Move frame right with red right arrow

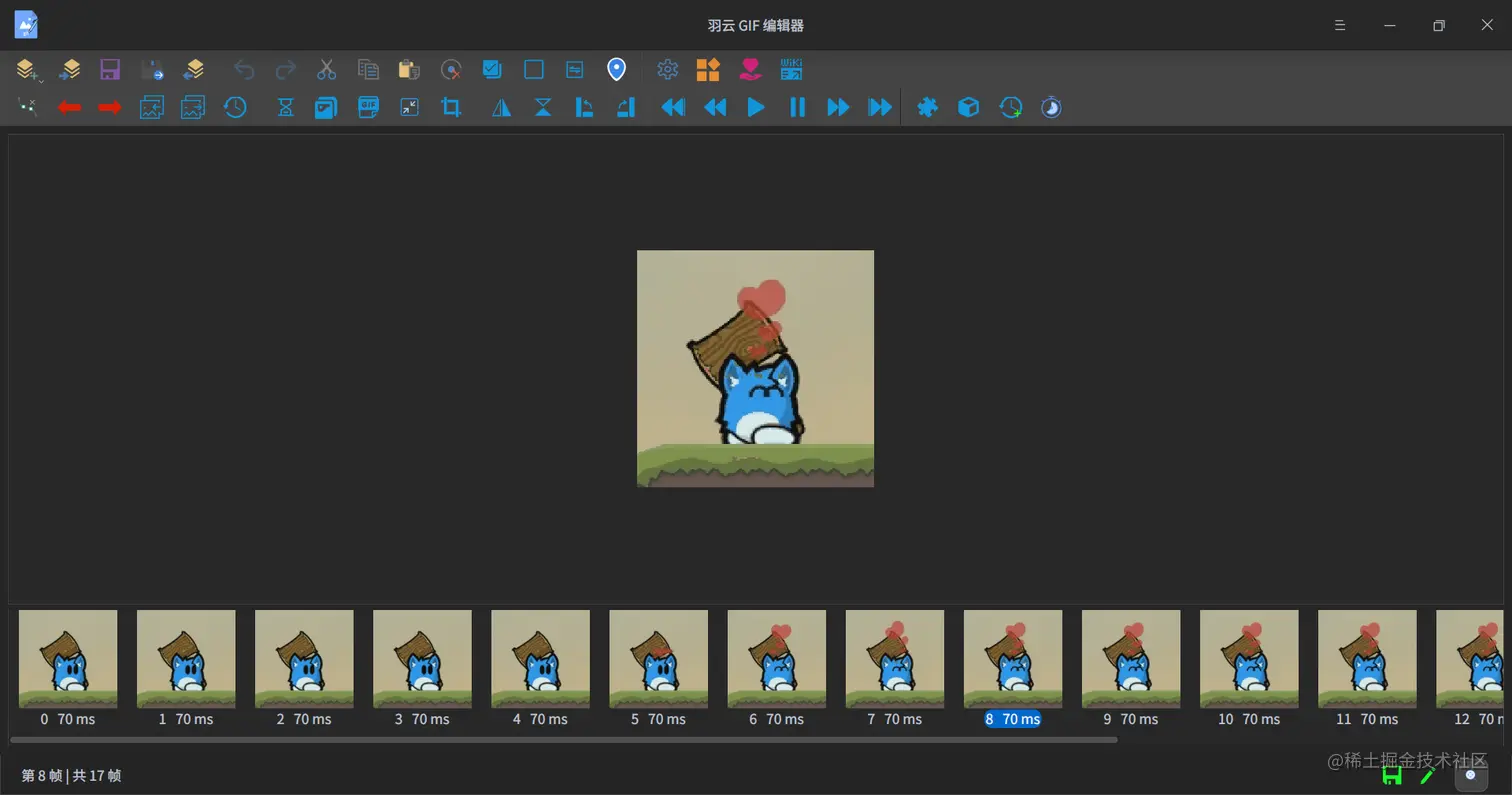point(110,107)
